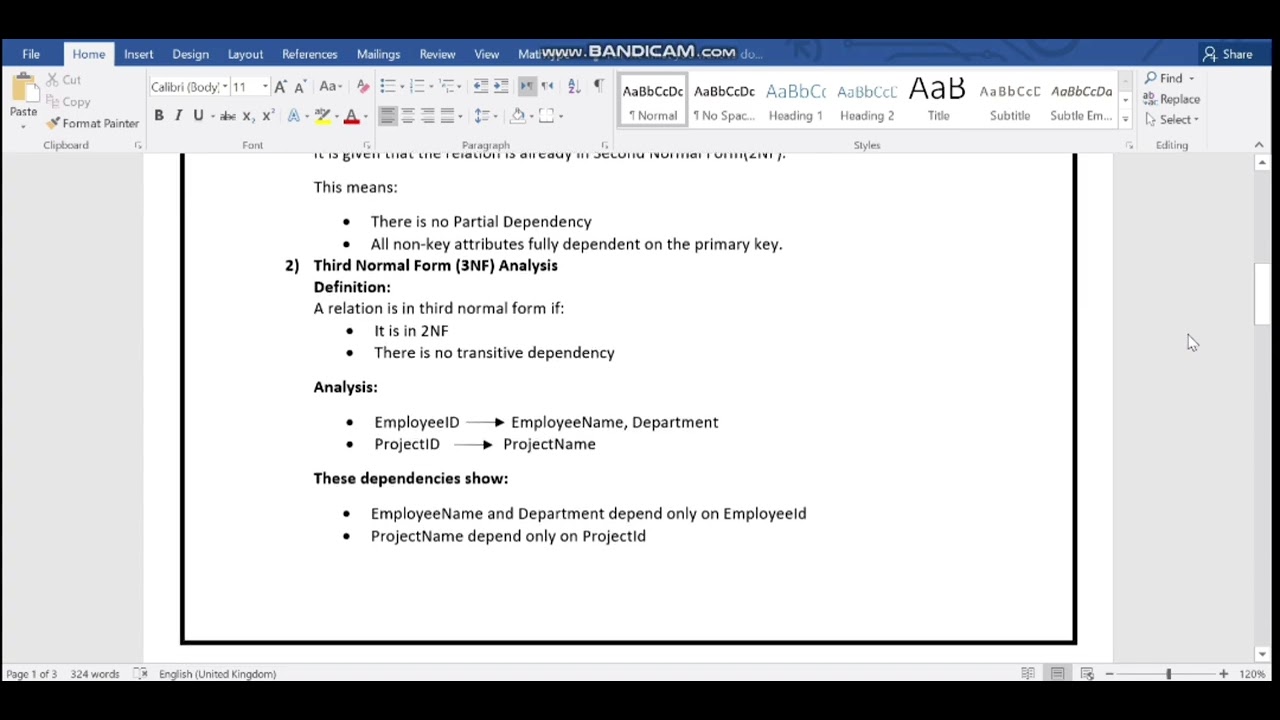Insert a numbered list
This screenshot has height=720, width=1280.
417,86
